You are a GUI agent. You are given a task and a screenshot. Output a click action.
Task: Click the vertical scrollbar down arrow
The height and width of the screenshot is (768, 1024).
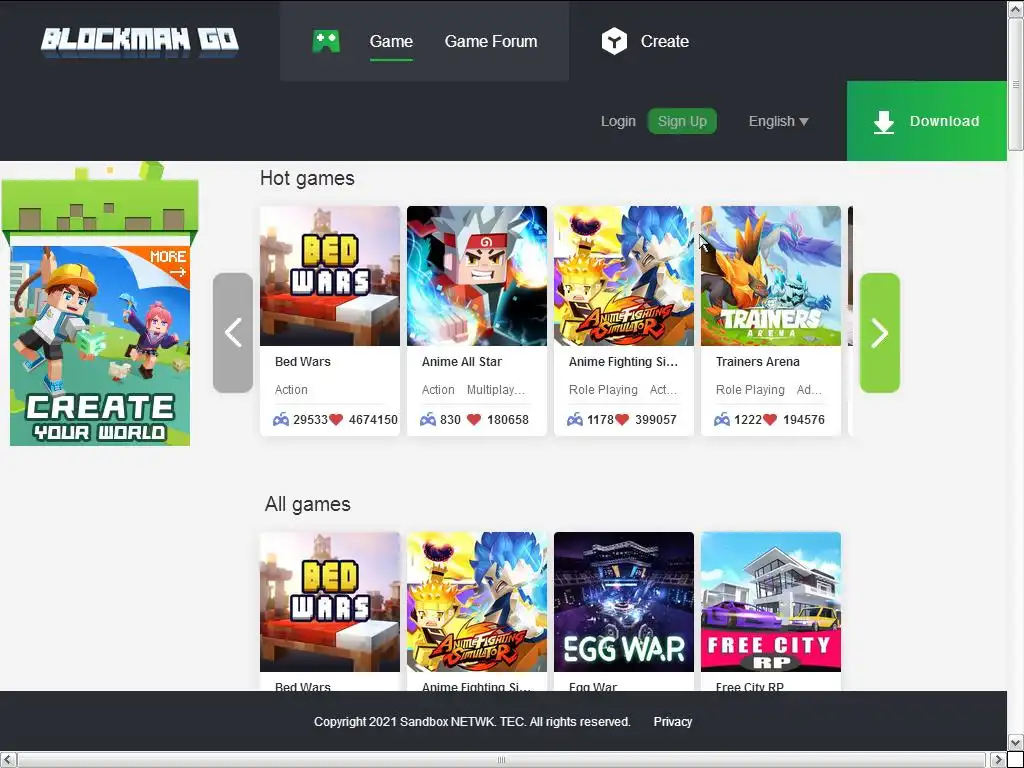pos(1016,742)
